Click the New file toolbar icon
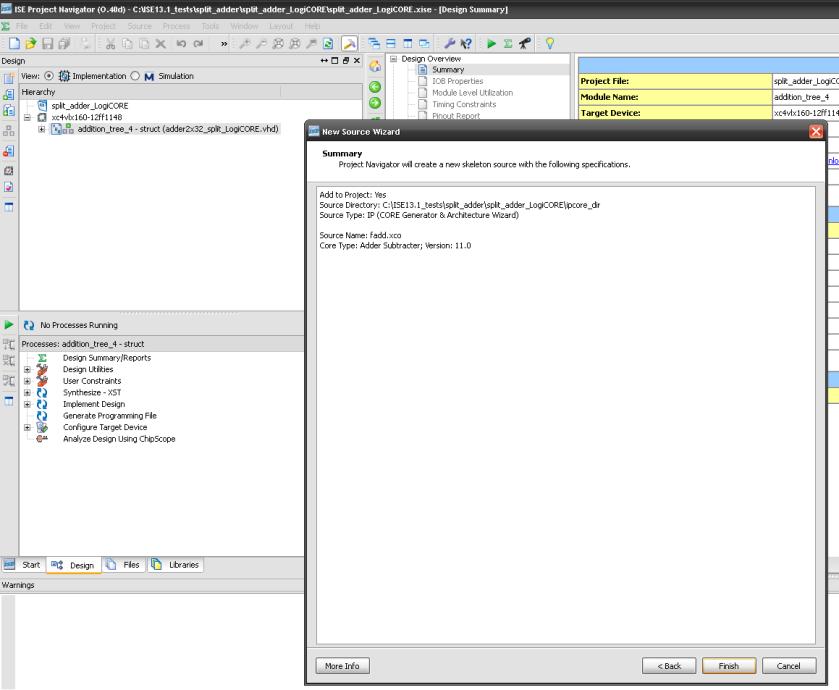 14,43
